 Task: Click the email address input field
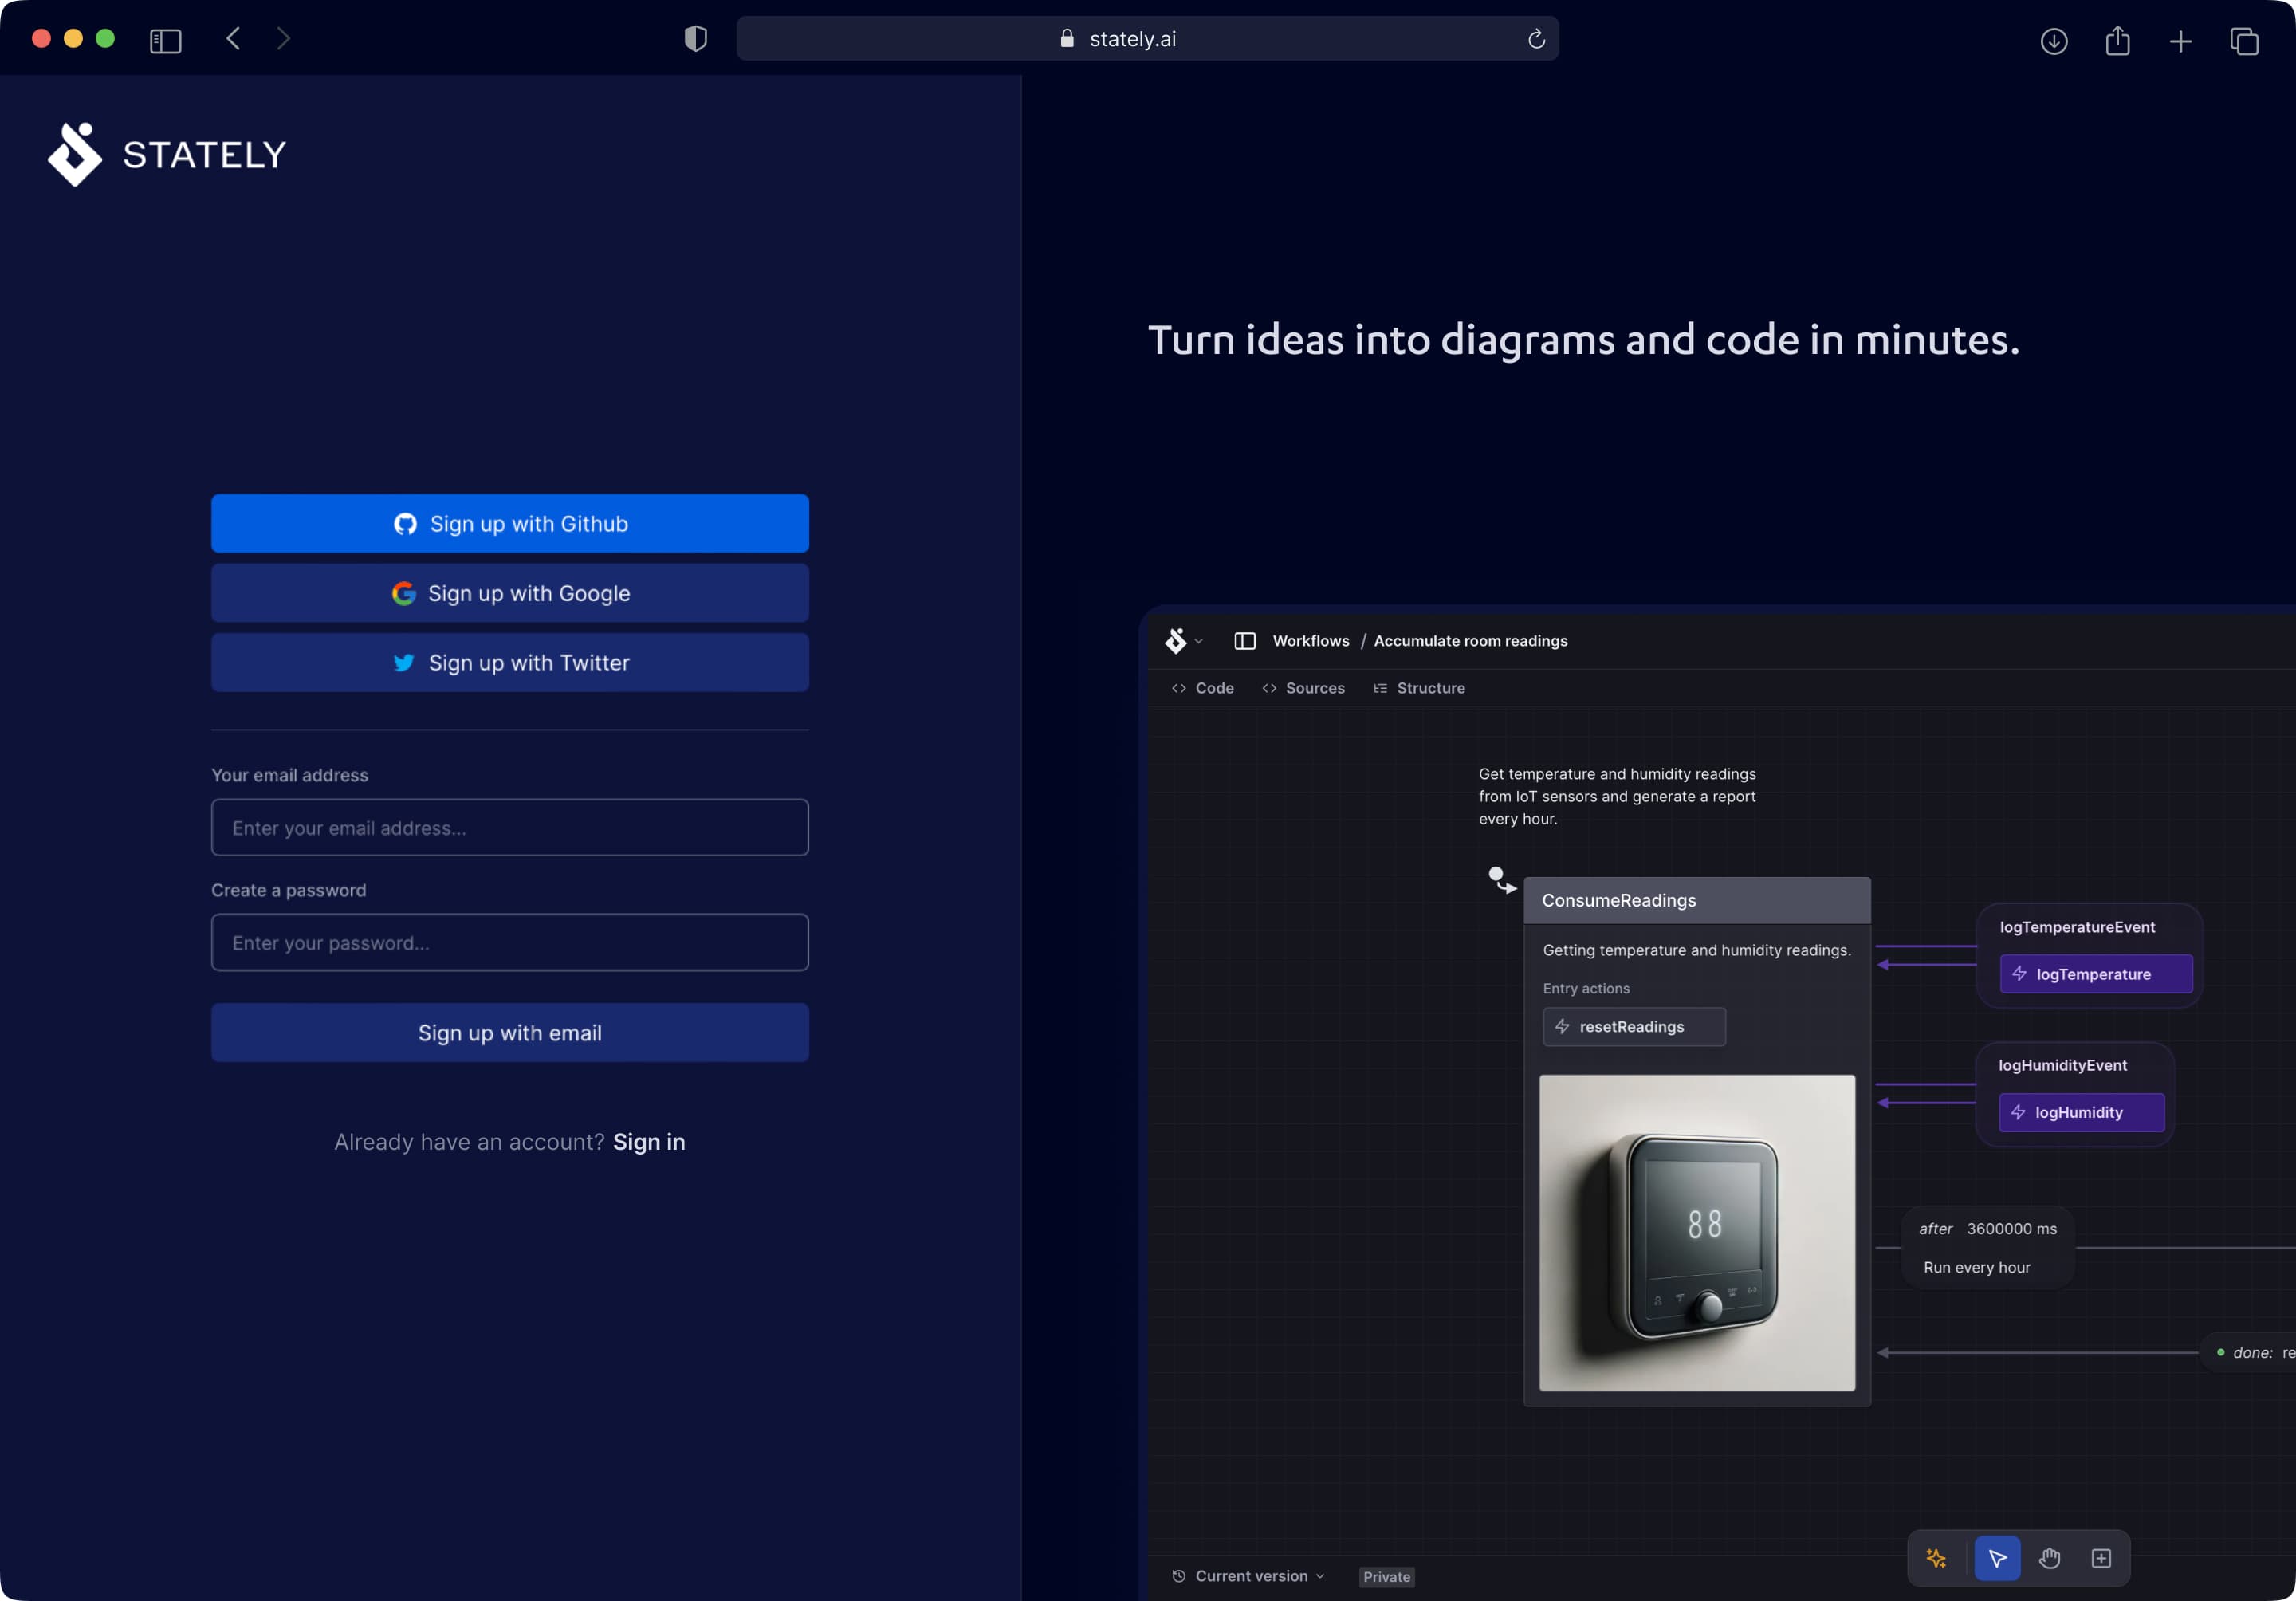coord(509,827)
